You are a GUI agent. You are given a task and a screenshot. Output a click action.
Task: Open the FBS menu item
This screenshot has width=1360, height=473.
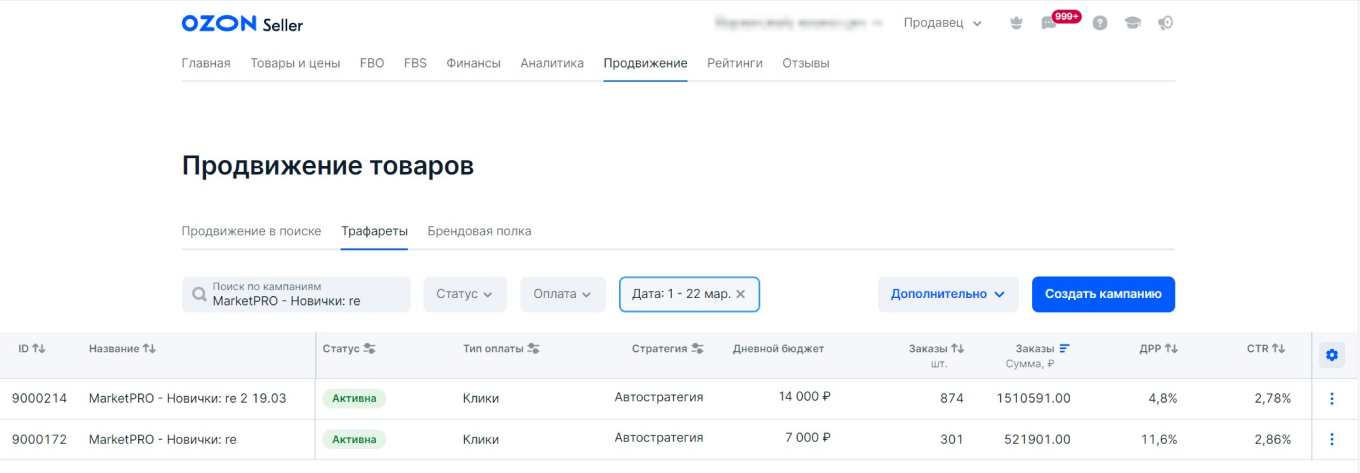click(x=415, y=63)
